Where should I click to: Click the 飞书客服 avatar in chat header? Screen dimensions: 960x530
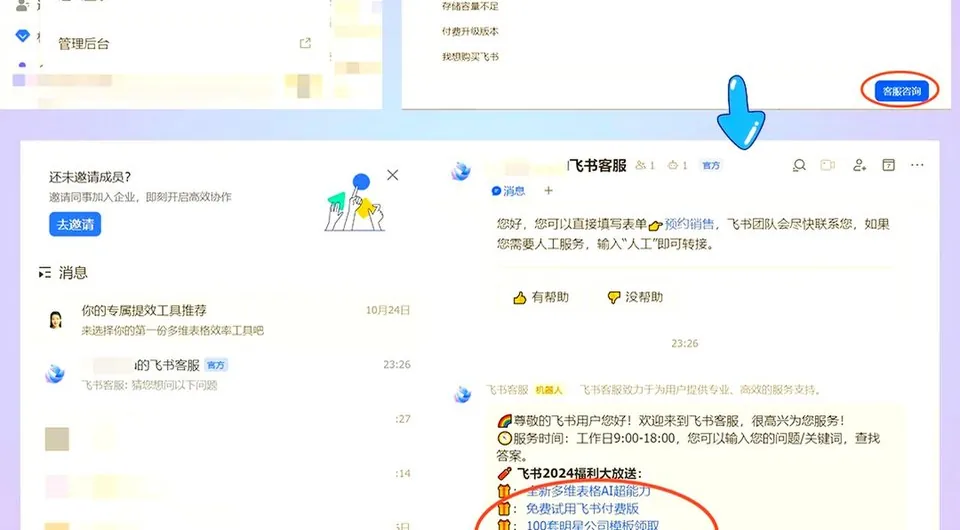coord(461,171)
